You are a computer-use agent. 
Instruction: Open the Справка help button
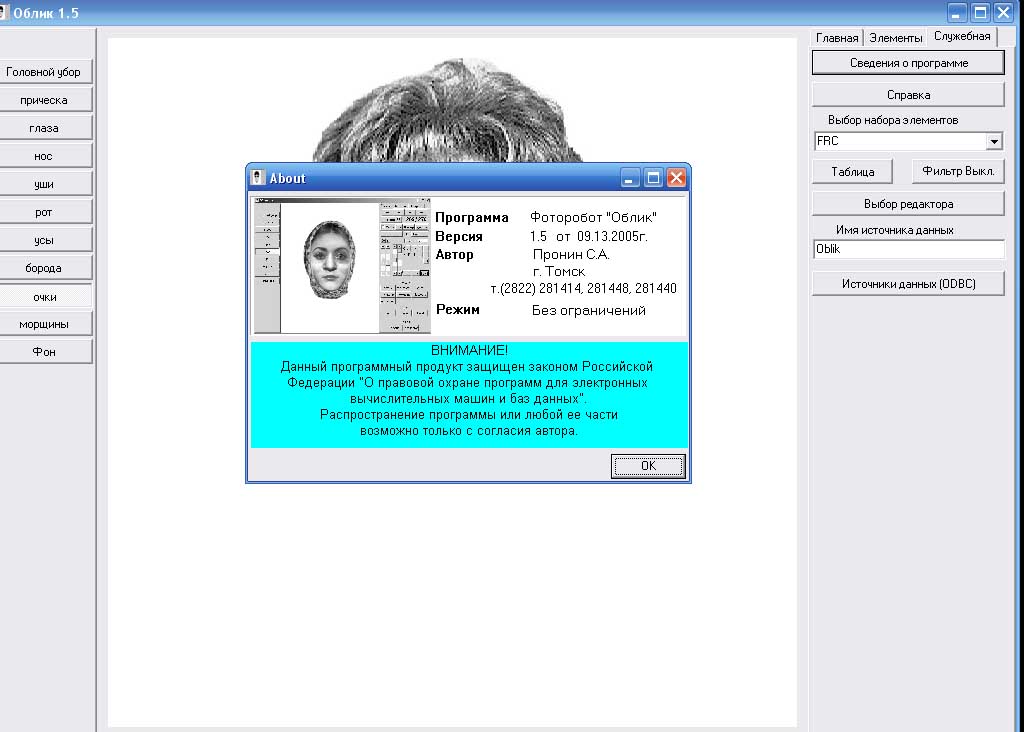tap(908, 95)
